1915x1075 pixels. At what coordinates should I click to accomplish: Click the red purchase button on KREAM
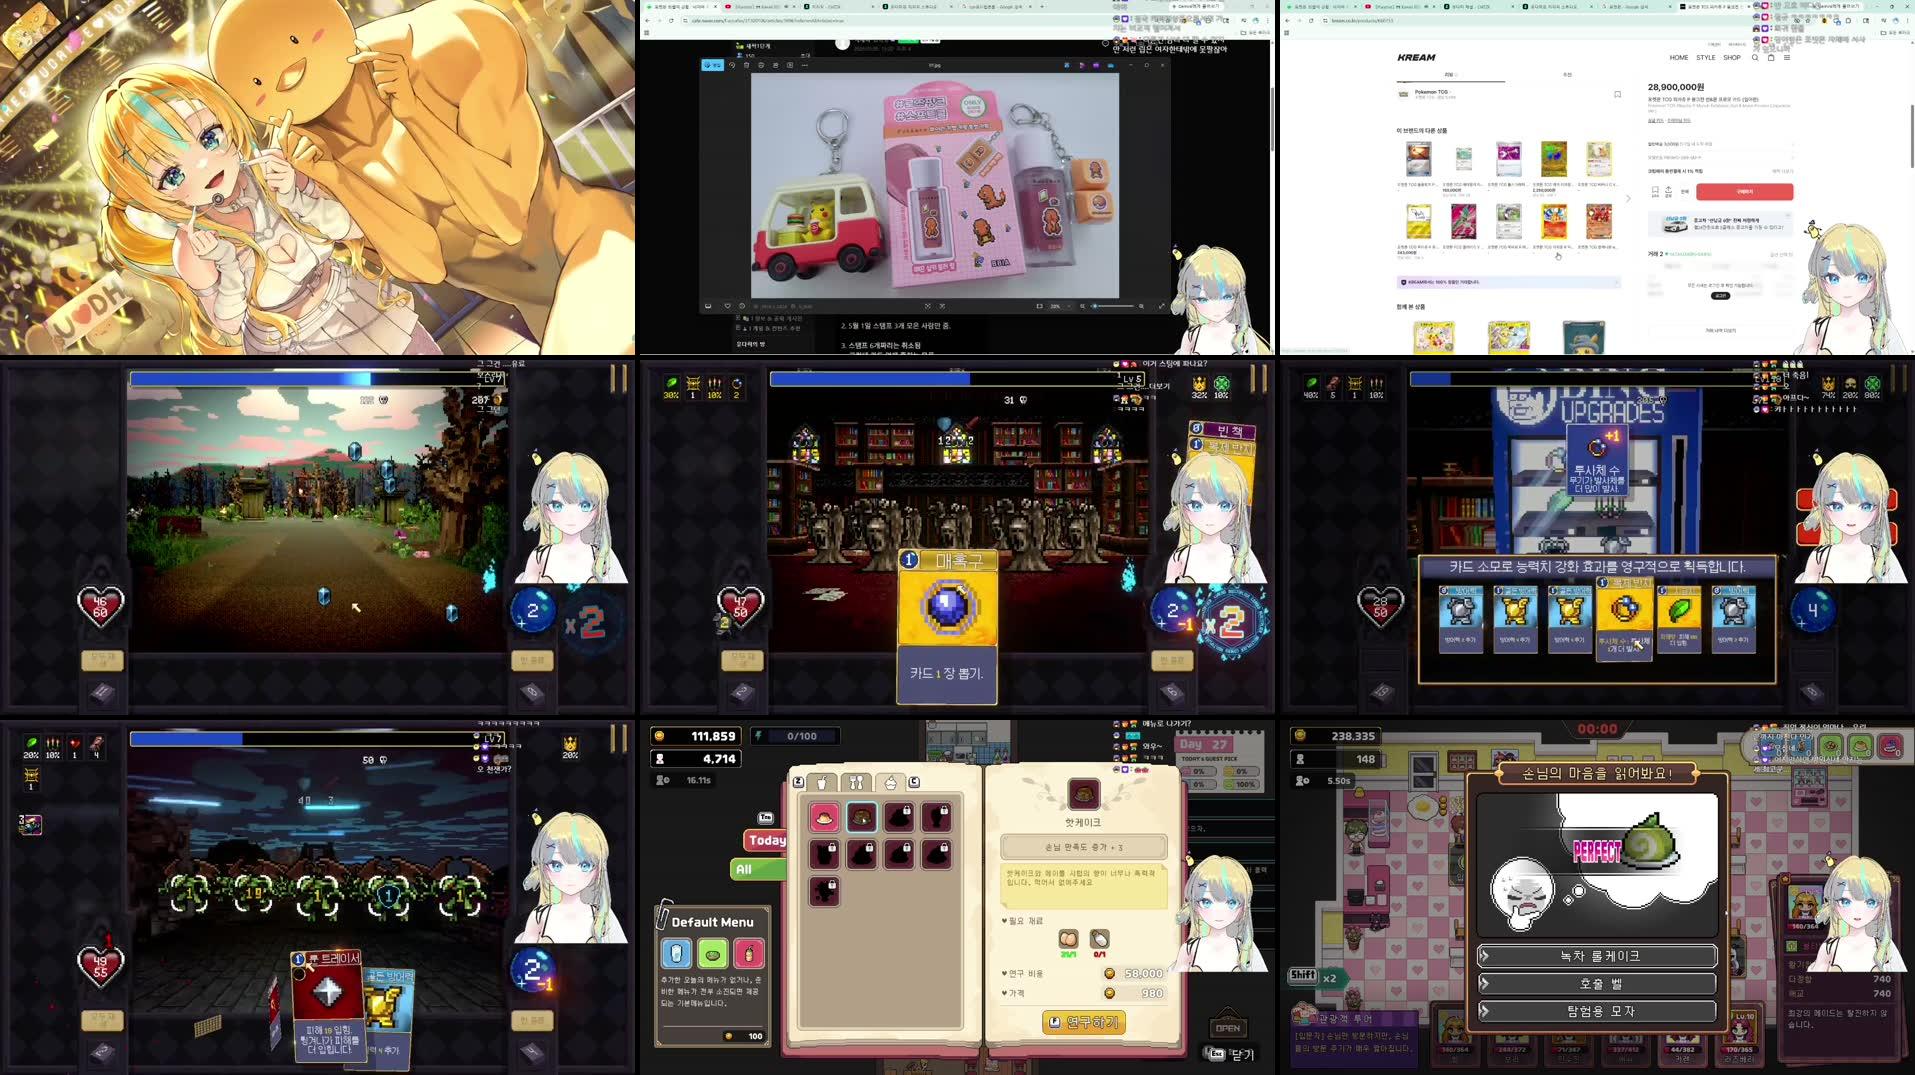pyautogui.click(x=1744, y=191)
